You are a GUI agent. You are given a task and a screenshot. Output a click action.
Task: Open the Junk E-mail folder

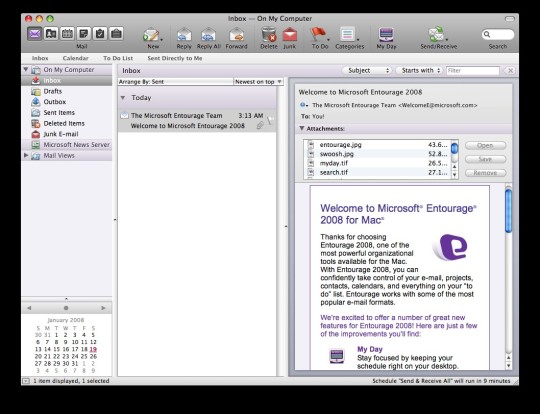[x=66, y=134]
